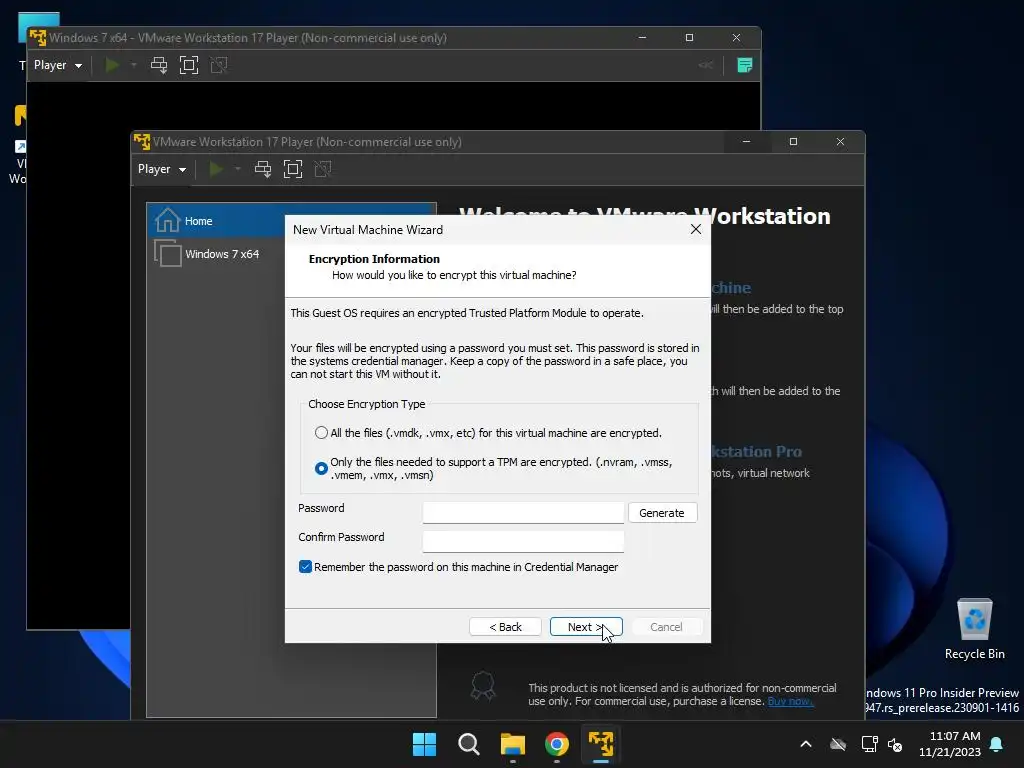Click power on play icon in front VMware window

point(216,169)
